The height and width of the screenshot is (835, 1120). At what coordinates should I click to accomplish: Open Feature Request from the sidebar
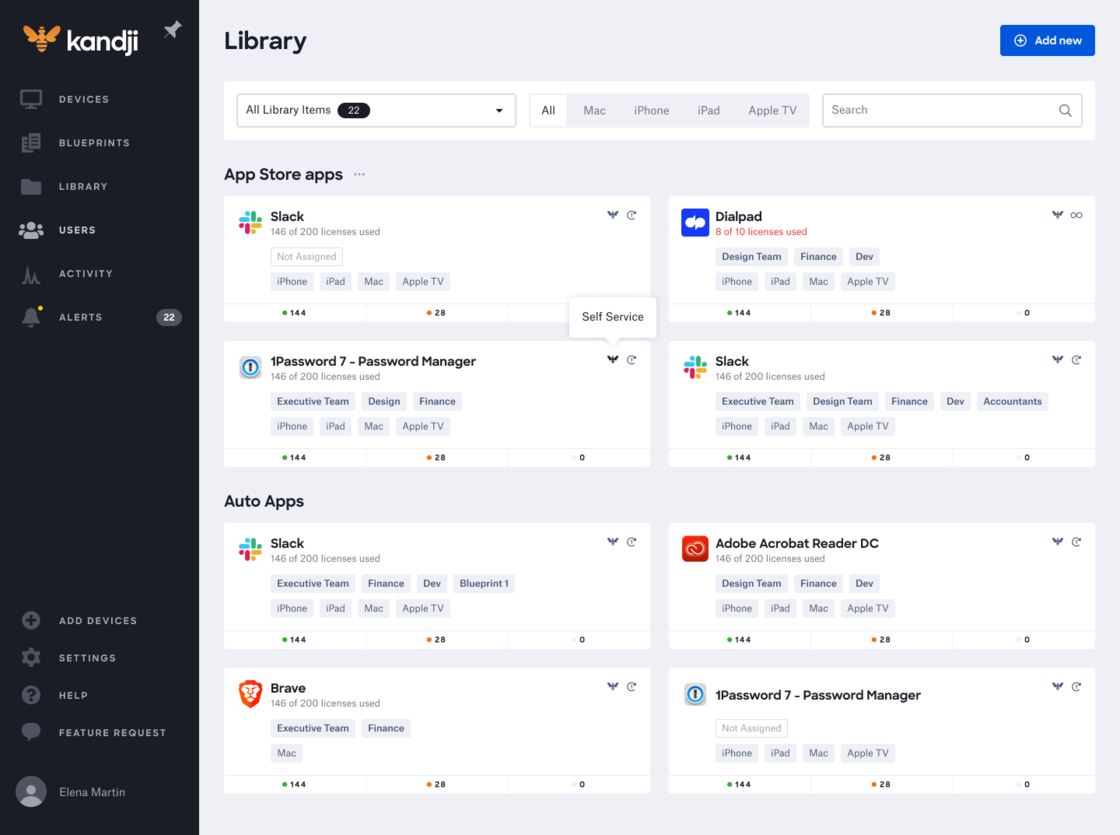click(x=31, y=732)
